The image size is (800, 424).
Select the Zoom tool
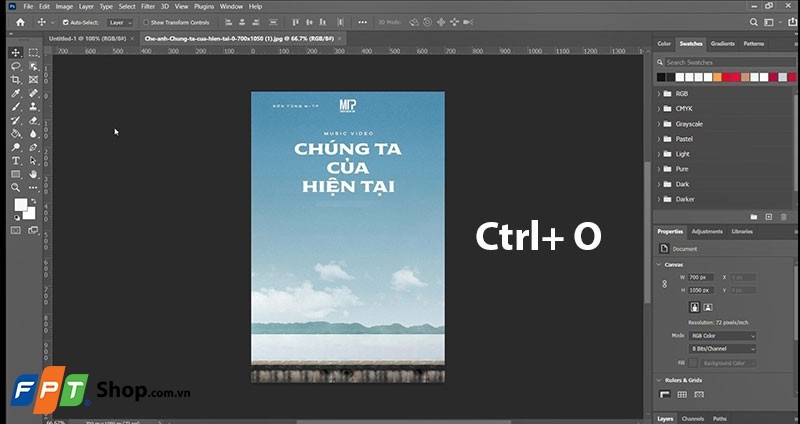click(16, 188)
